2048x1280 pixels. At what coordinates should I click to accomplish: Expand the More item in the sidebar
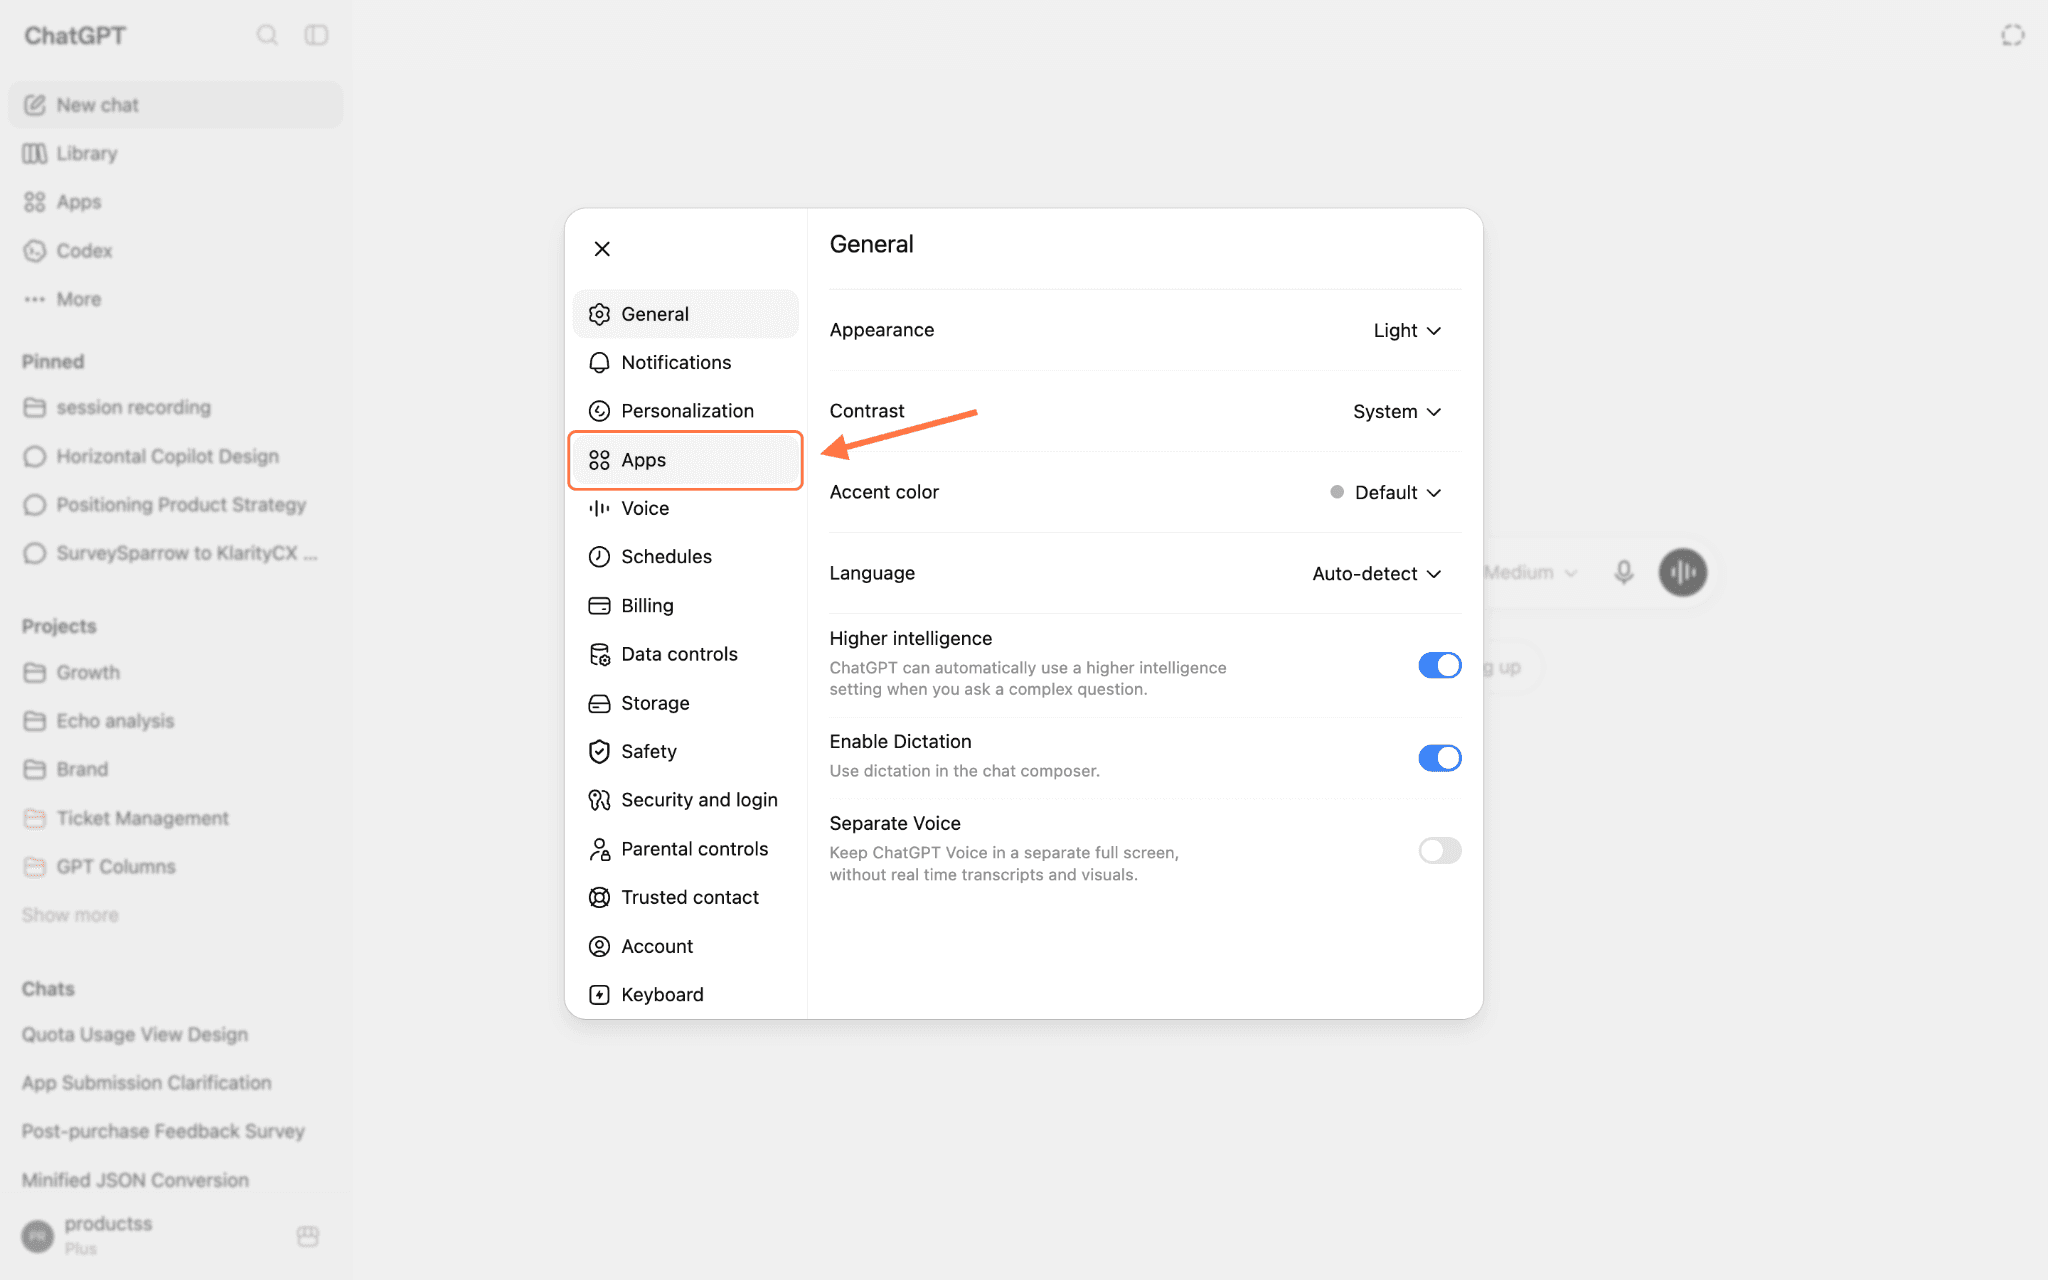(x=175, y=299)
